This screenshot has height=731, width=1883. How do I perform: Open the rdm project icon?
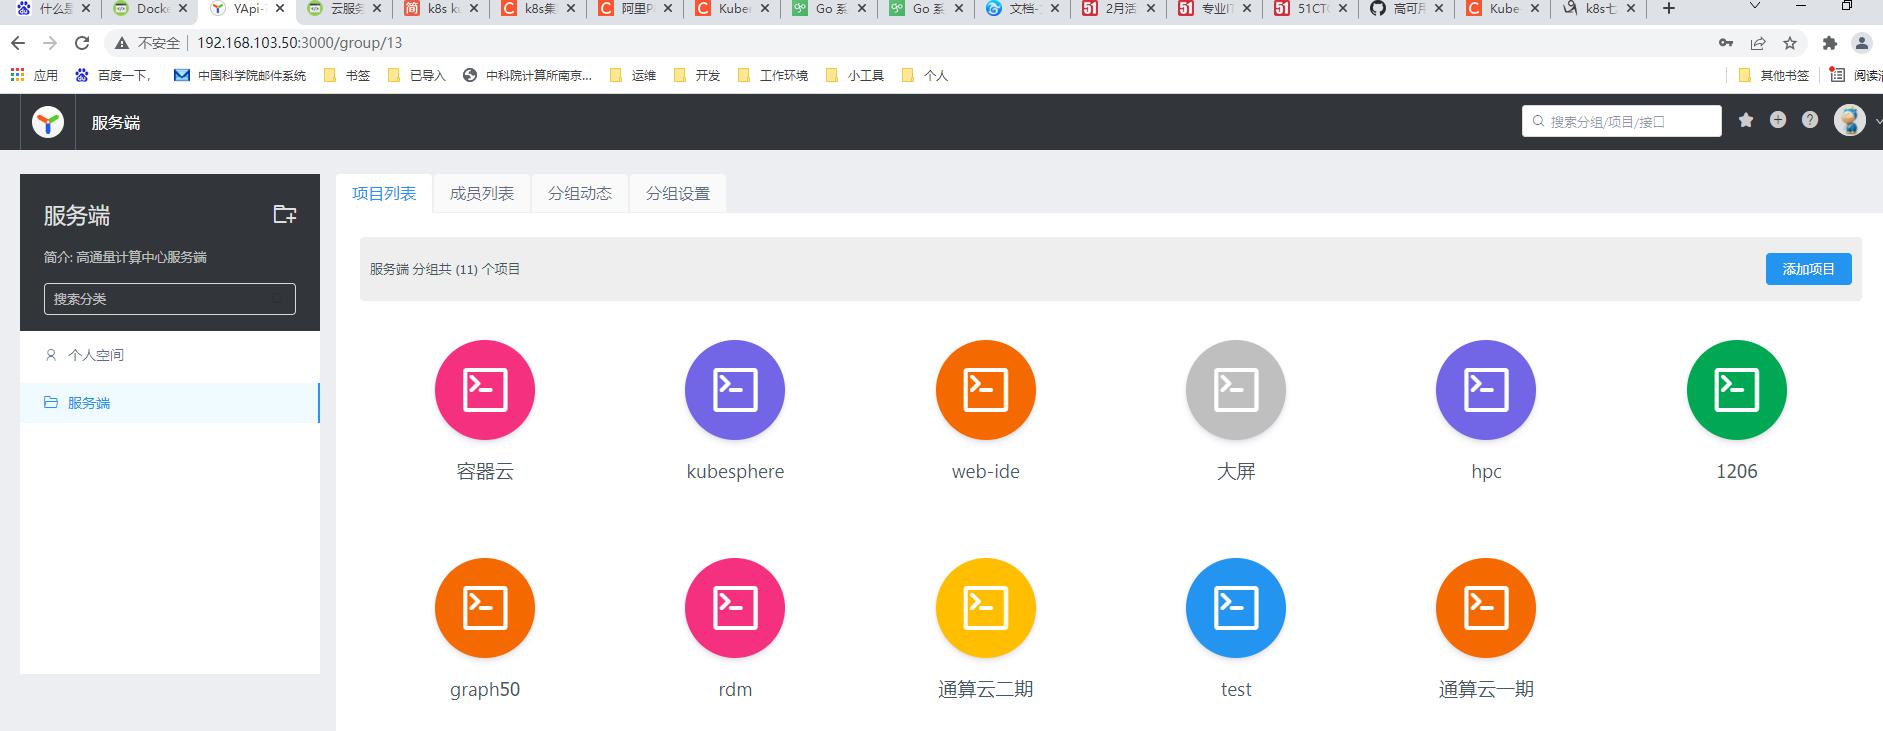735,608
